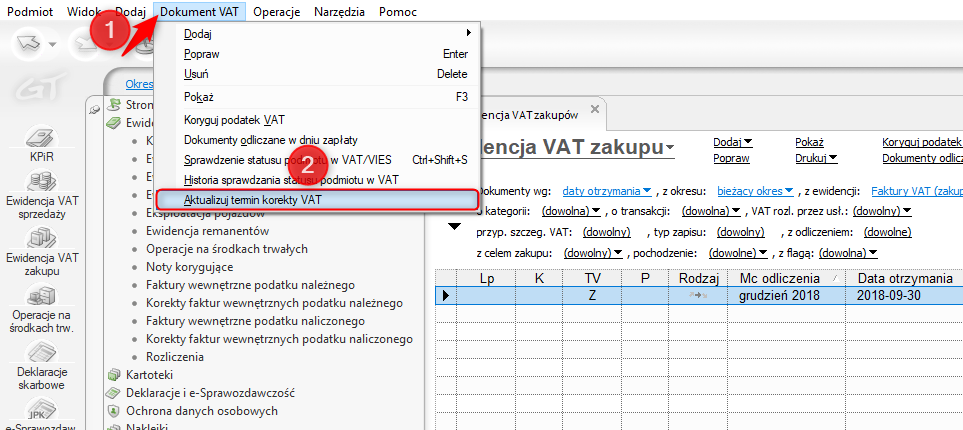Open Korekty faktur wewnętrznych podatku naliczonego
This screenshot has height=430, width=963.
(279, 338)
